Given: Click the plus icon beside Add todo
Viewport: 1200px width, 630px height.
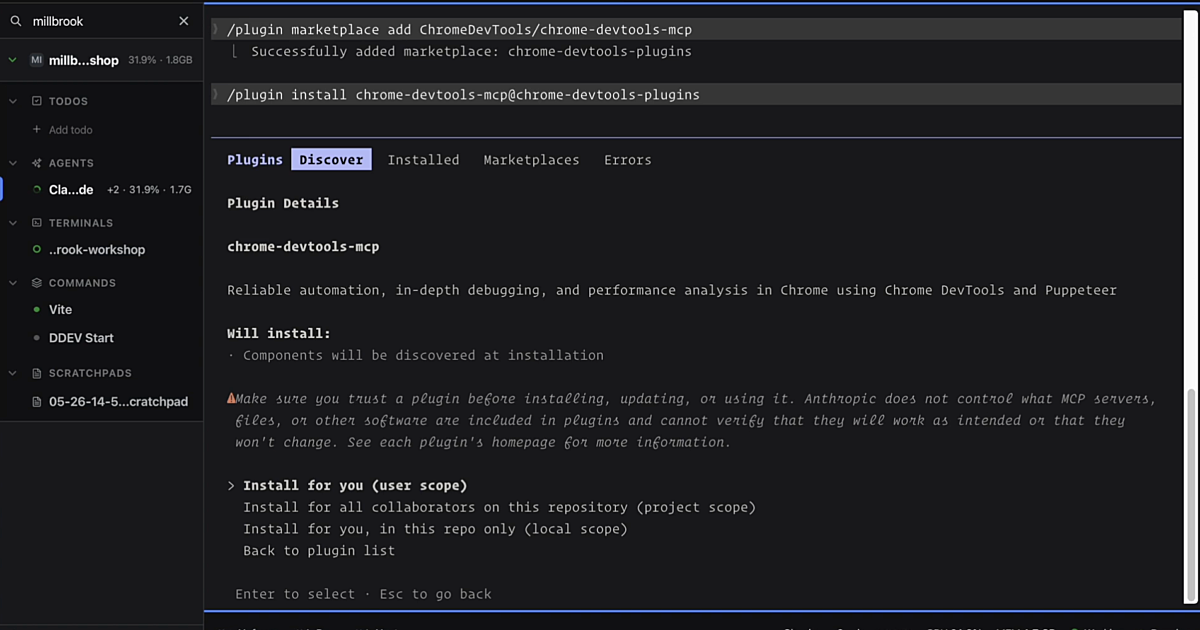Looking at the screenshot, I should click(37, 130).
